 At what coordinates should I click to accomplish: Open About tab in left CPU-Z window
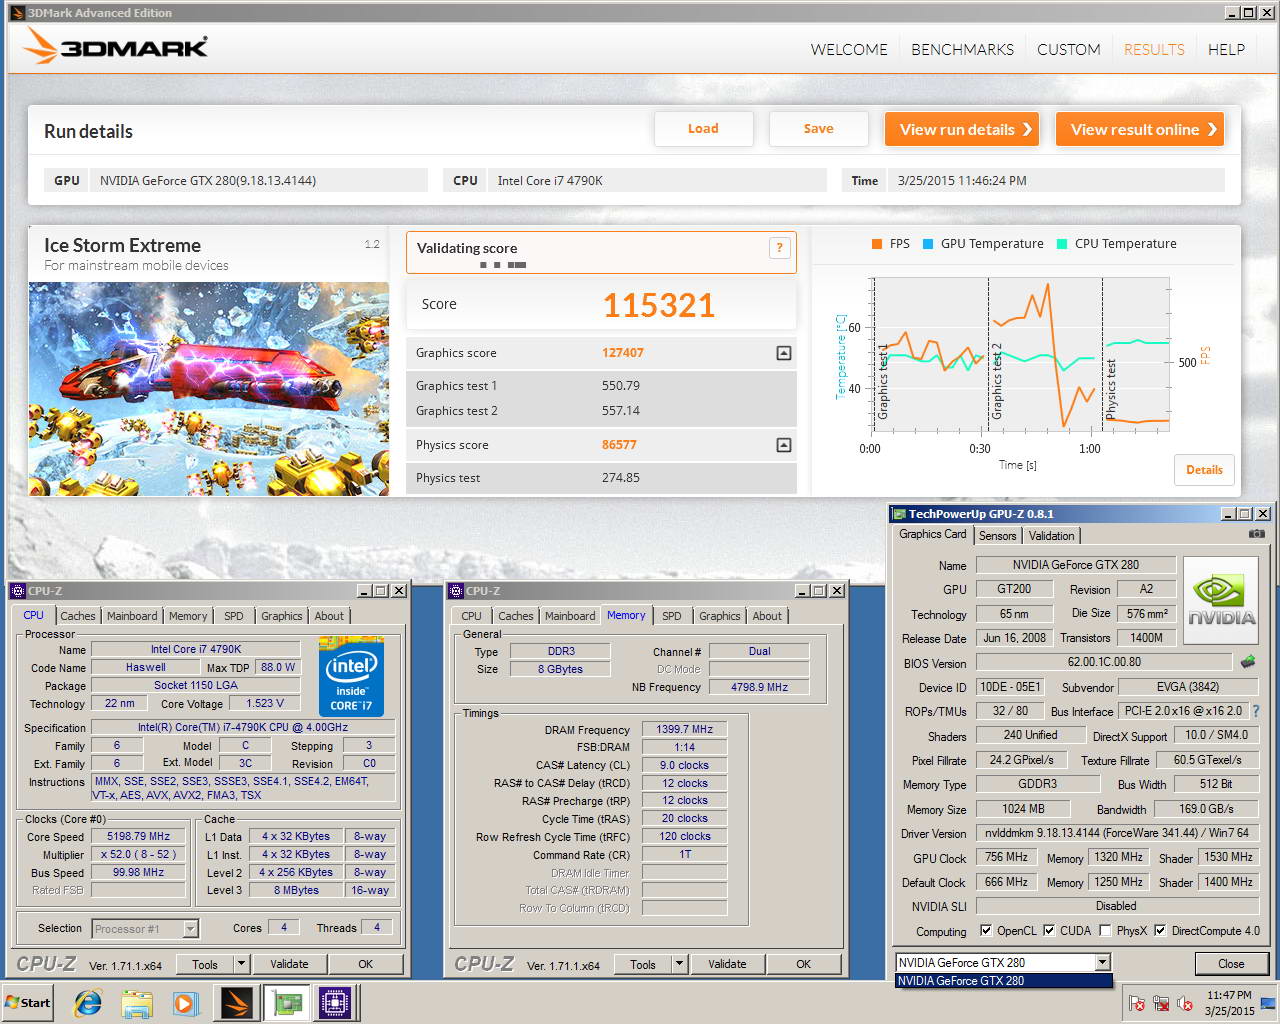coord(329,616)
